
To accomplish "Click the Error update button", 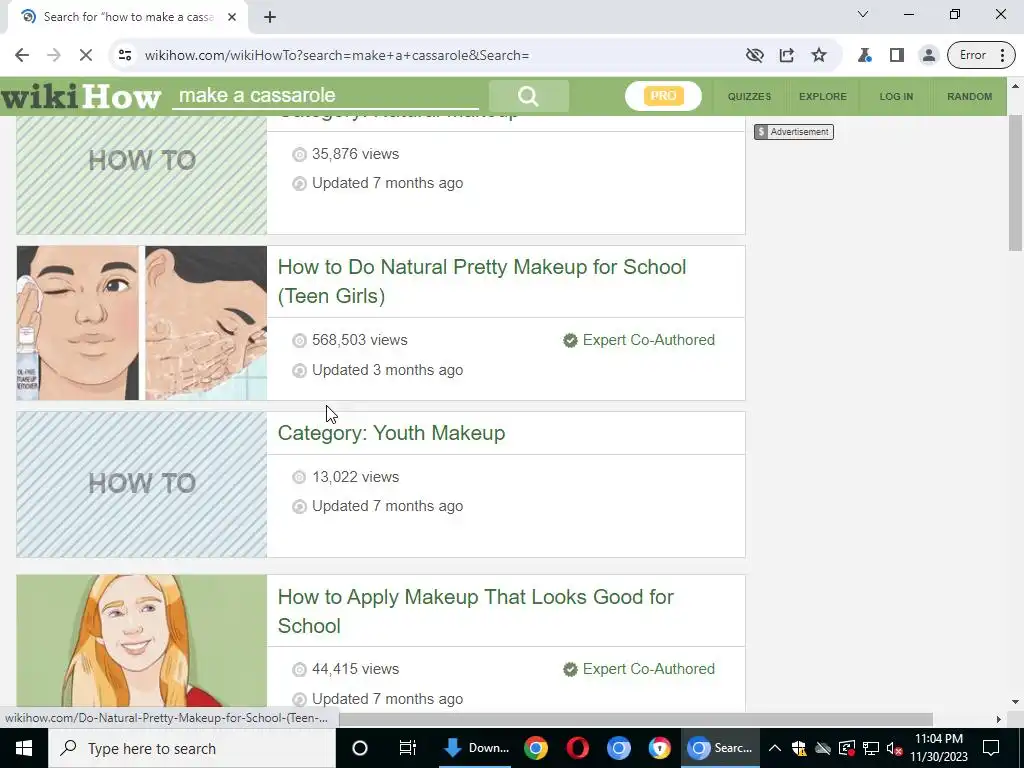I will pos(972,56).
